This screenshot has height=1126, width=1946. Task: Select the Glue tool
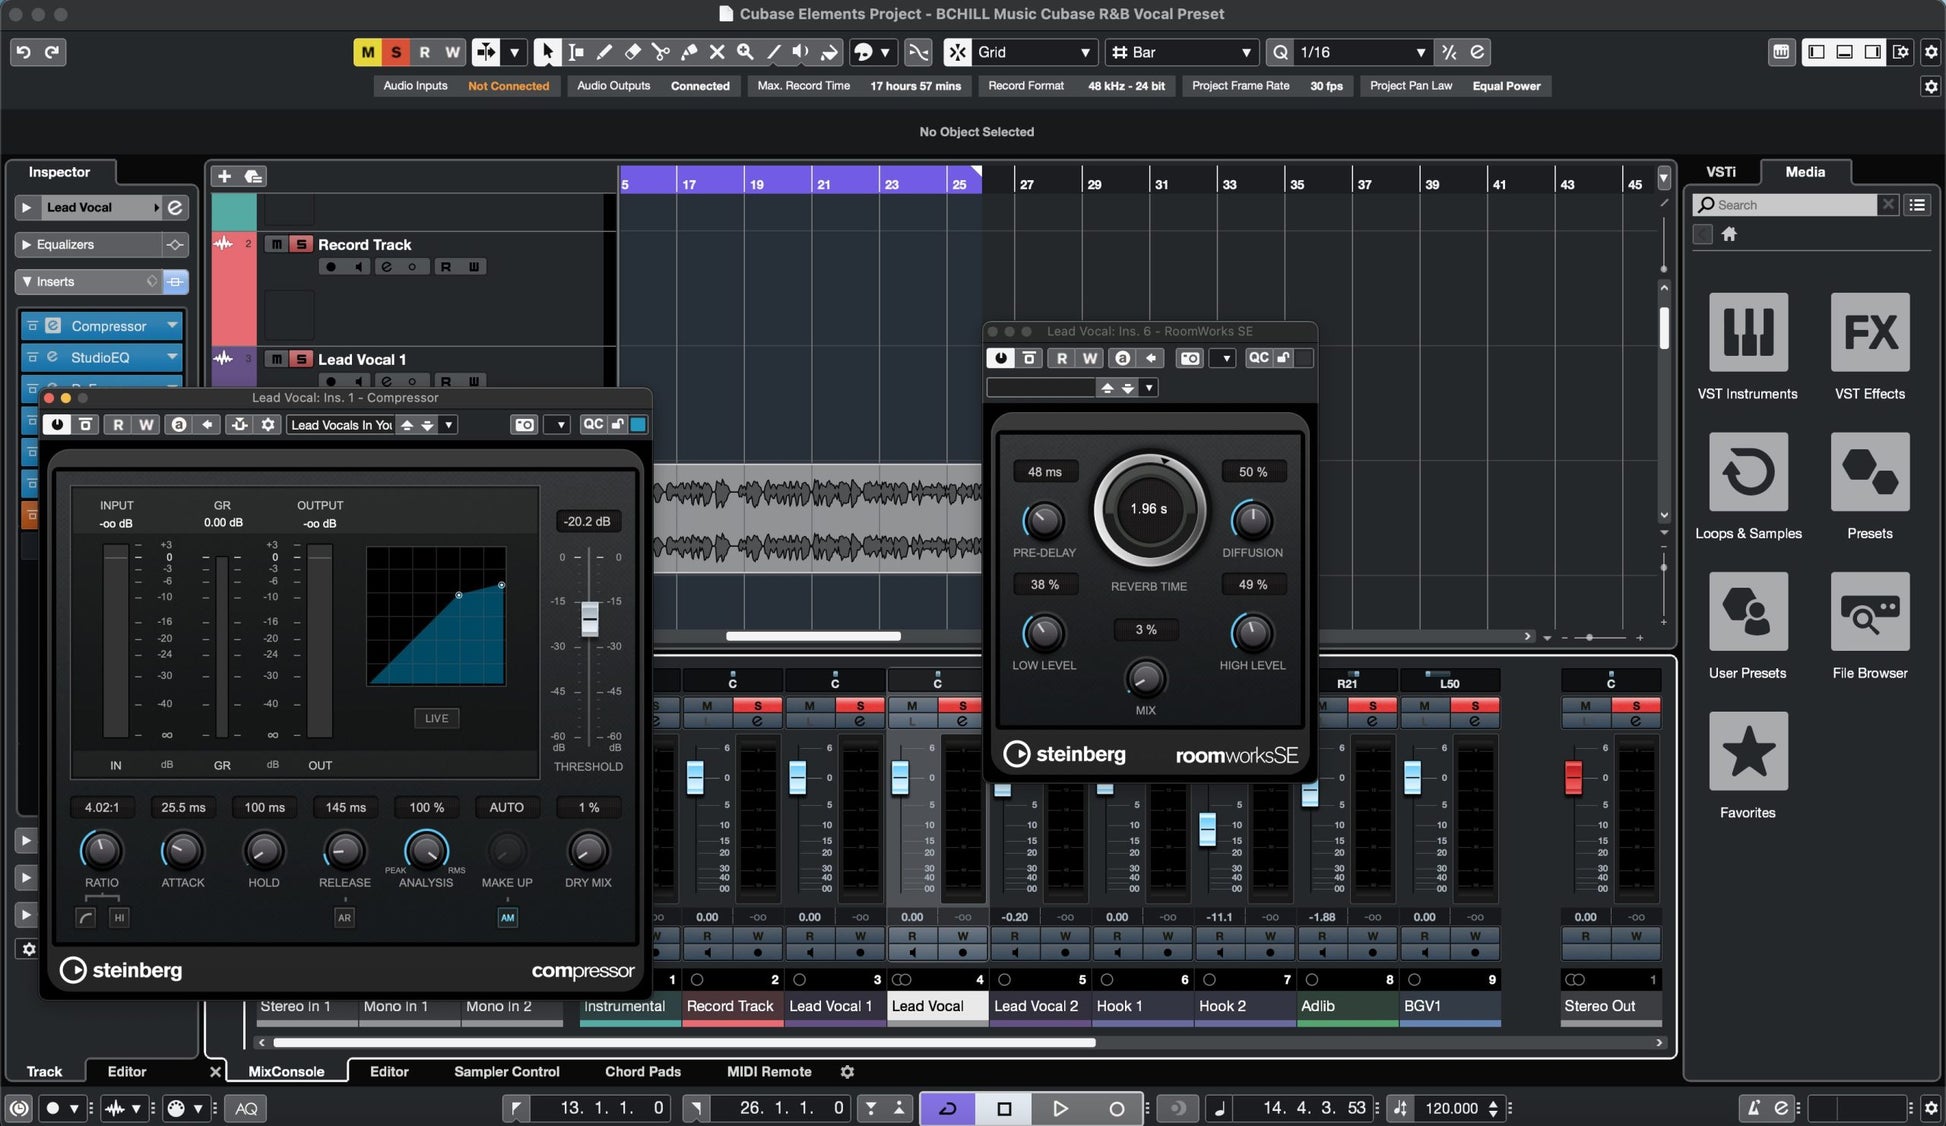pos(689,52)
